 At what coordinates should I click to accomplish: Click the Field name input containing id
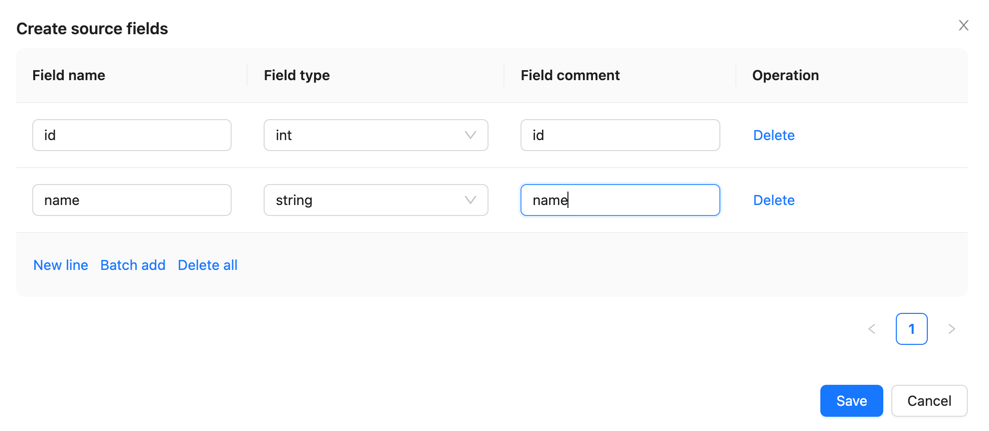pos(132,135)
